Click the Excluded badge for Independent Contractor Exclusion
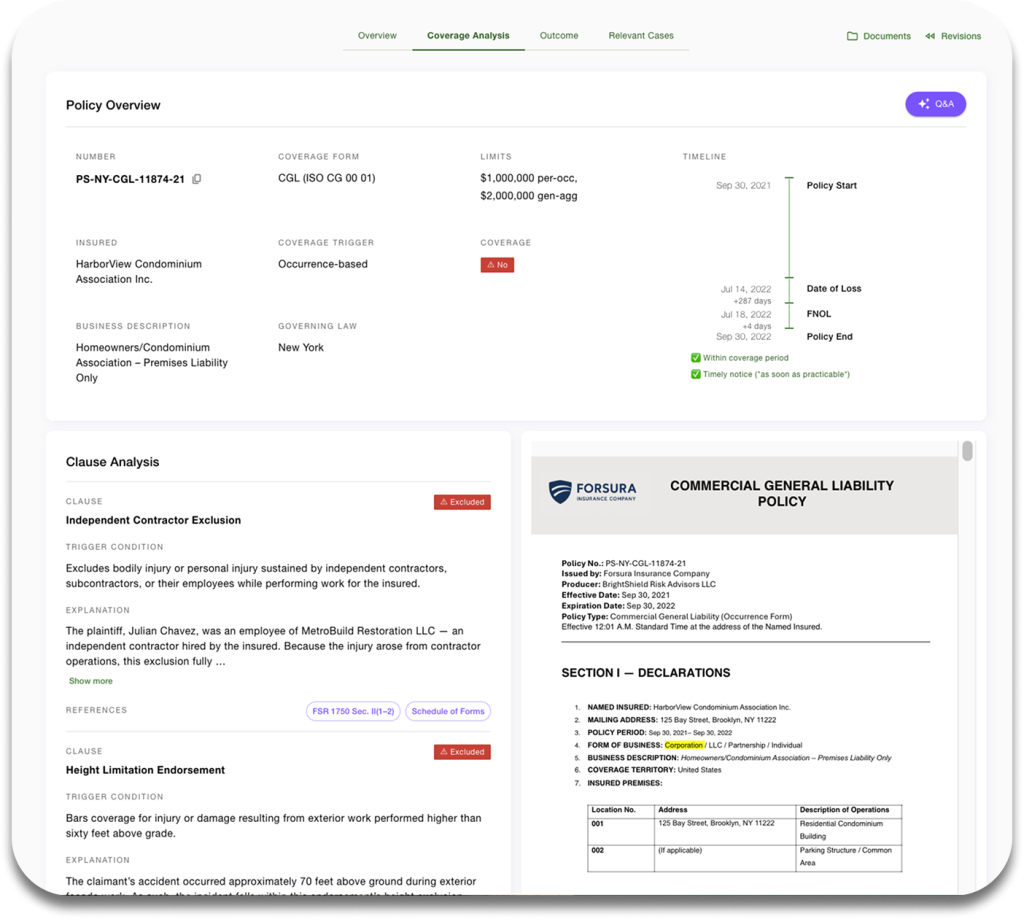This screenshot has width=1024, height=919. 462,502
